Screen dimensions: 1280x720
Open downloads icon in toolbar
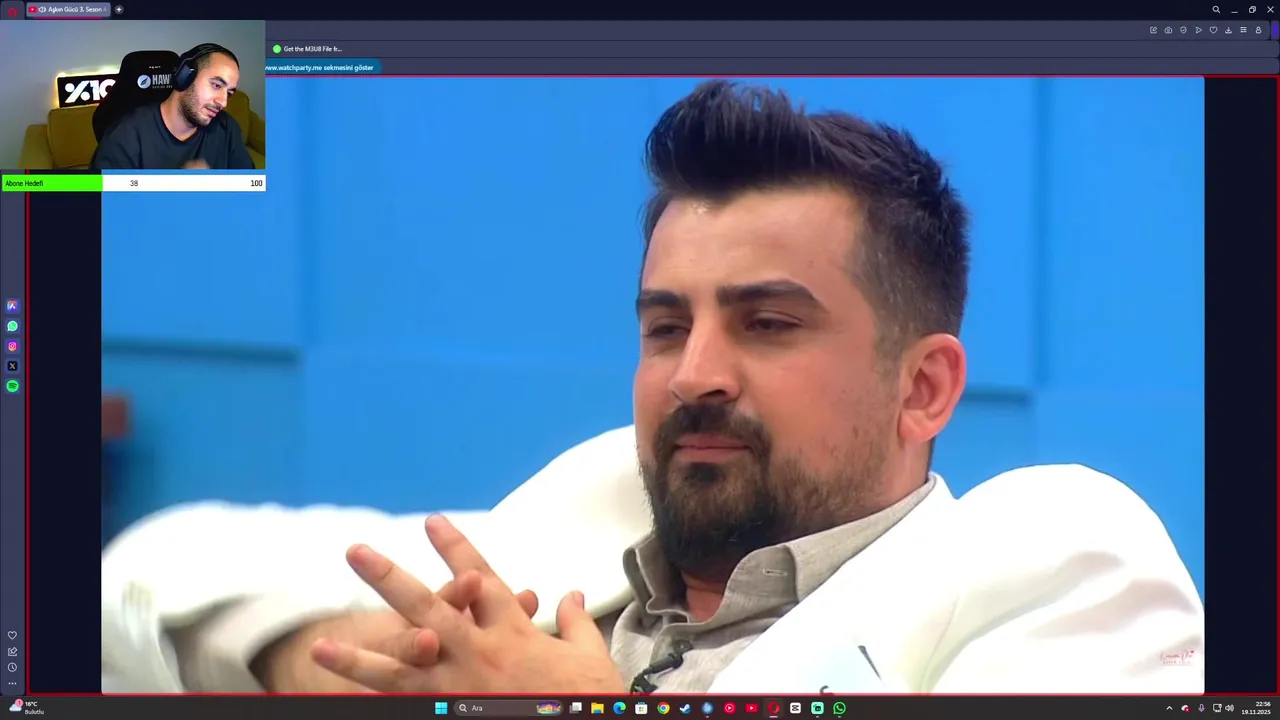pyautogui.click(x=1228, y=30)
